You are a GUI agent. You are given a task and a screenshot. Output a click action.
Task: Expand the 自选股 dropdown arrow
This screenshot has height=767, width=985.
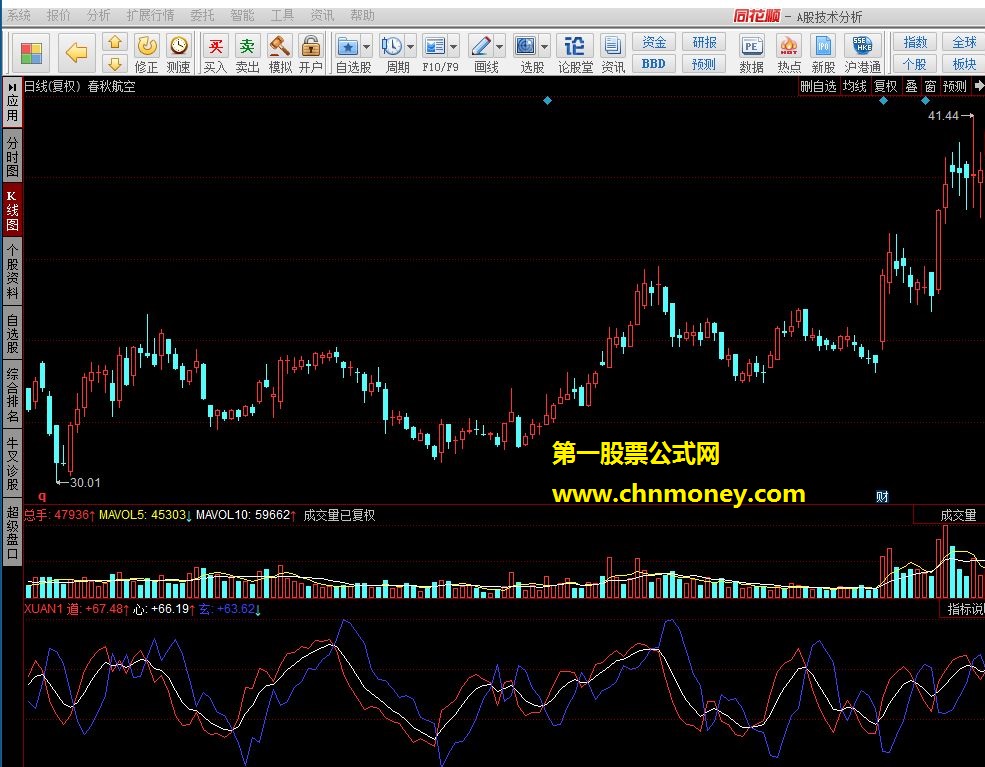pos(366,46)
